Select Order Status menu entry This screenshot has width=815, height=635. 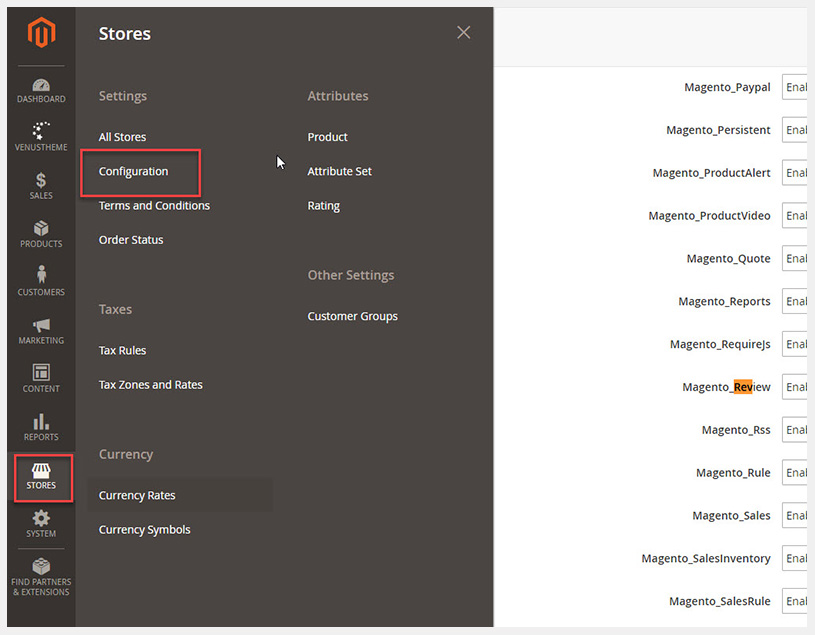coord(131,240)
